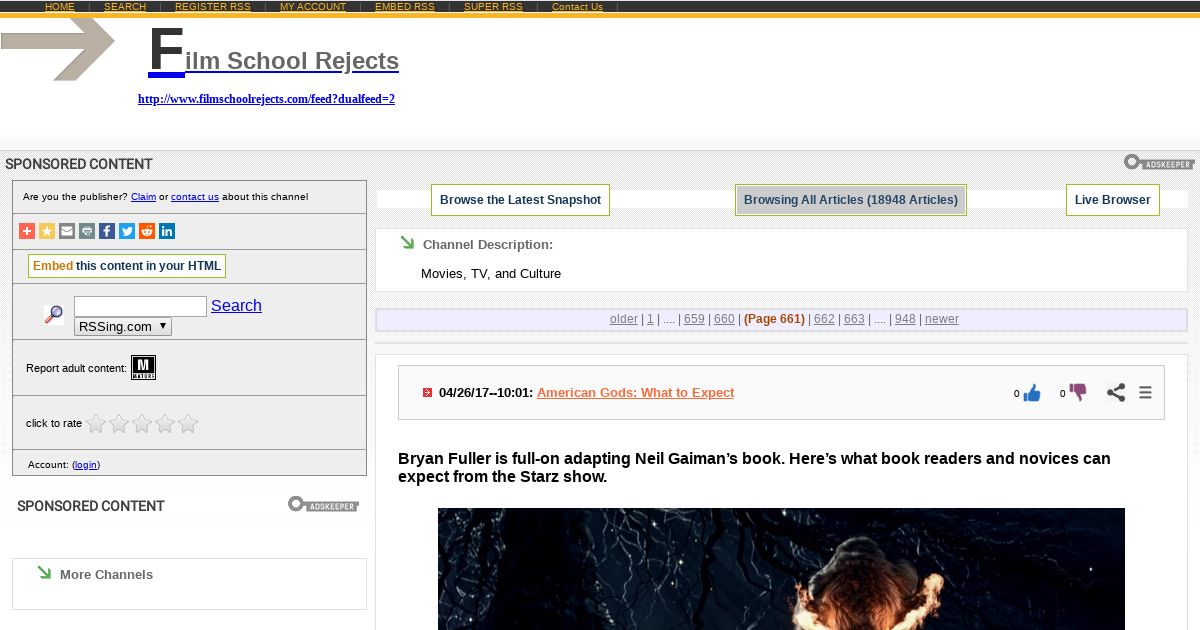Open the article hamburger menu
The width and height of the screenshot is (1200, 630).
tap(1145, 393)
